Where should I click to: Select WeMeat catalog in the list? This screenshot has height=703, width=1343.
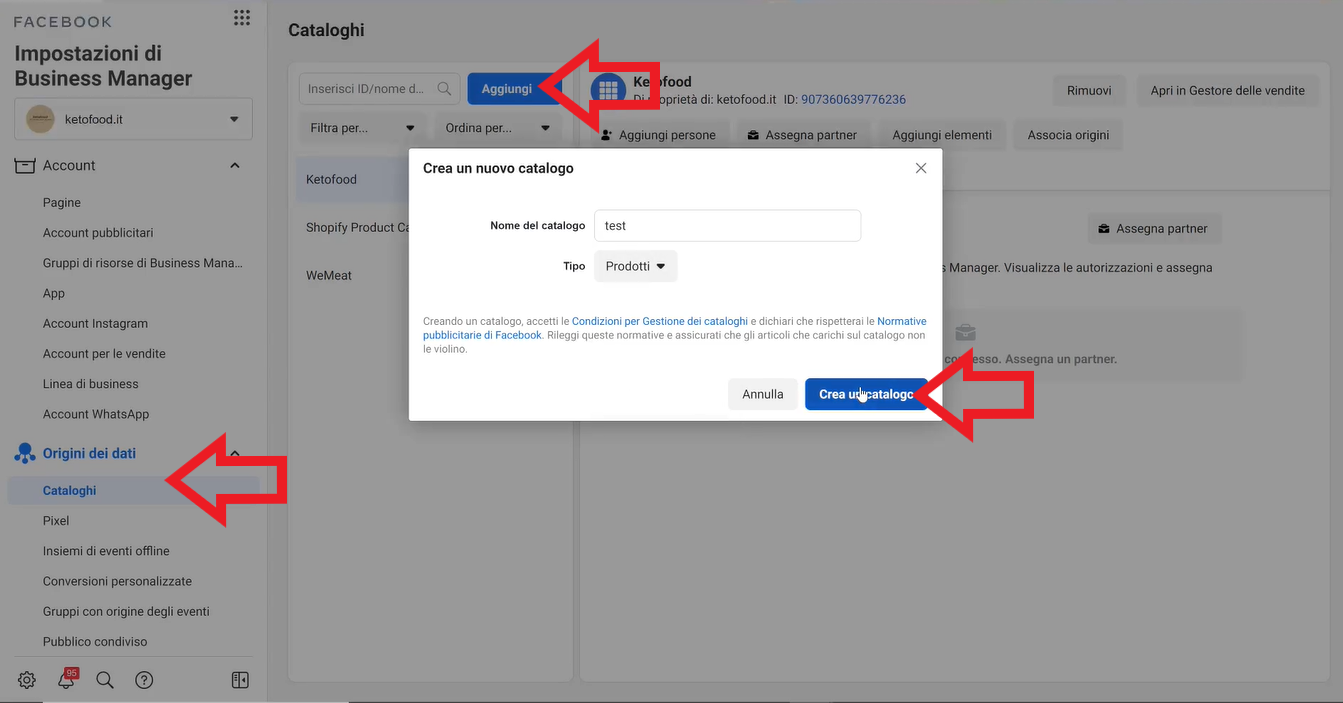329,275
